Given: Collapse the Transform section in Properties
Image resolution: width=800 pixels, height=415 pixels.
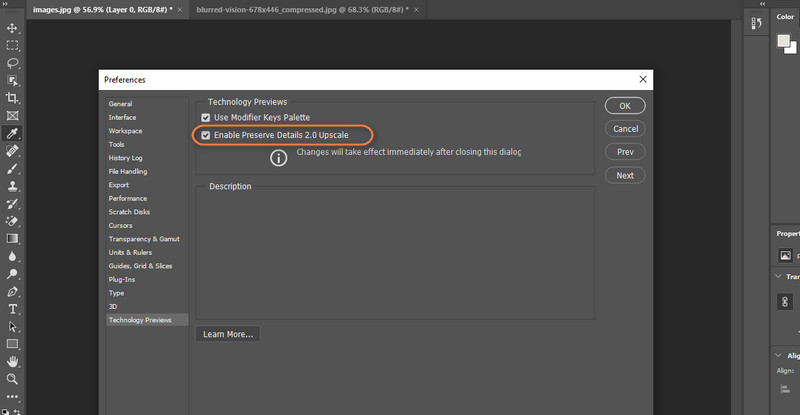Looking at the screenshot, I should coord(780,276).
